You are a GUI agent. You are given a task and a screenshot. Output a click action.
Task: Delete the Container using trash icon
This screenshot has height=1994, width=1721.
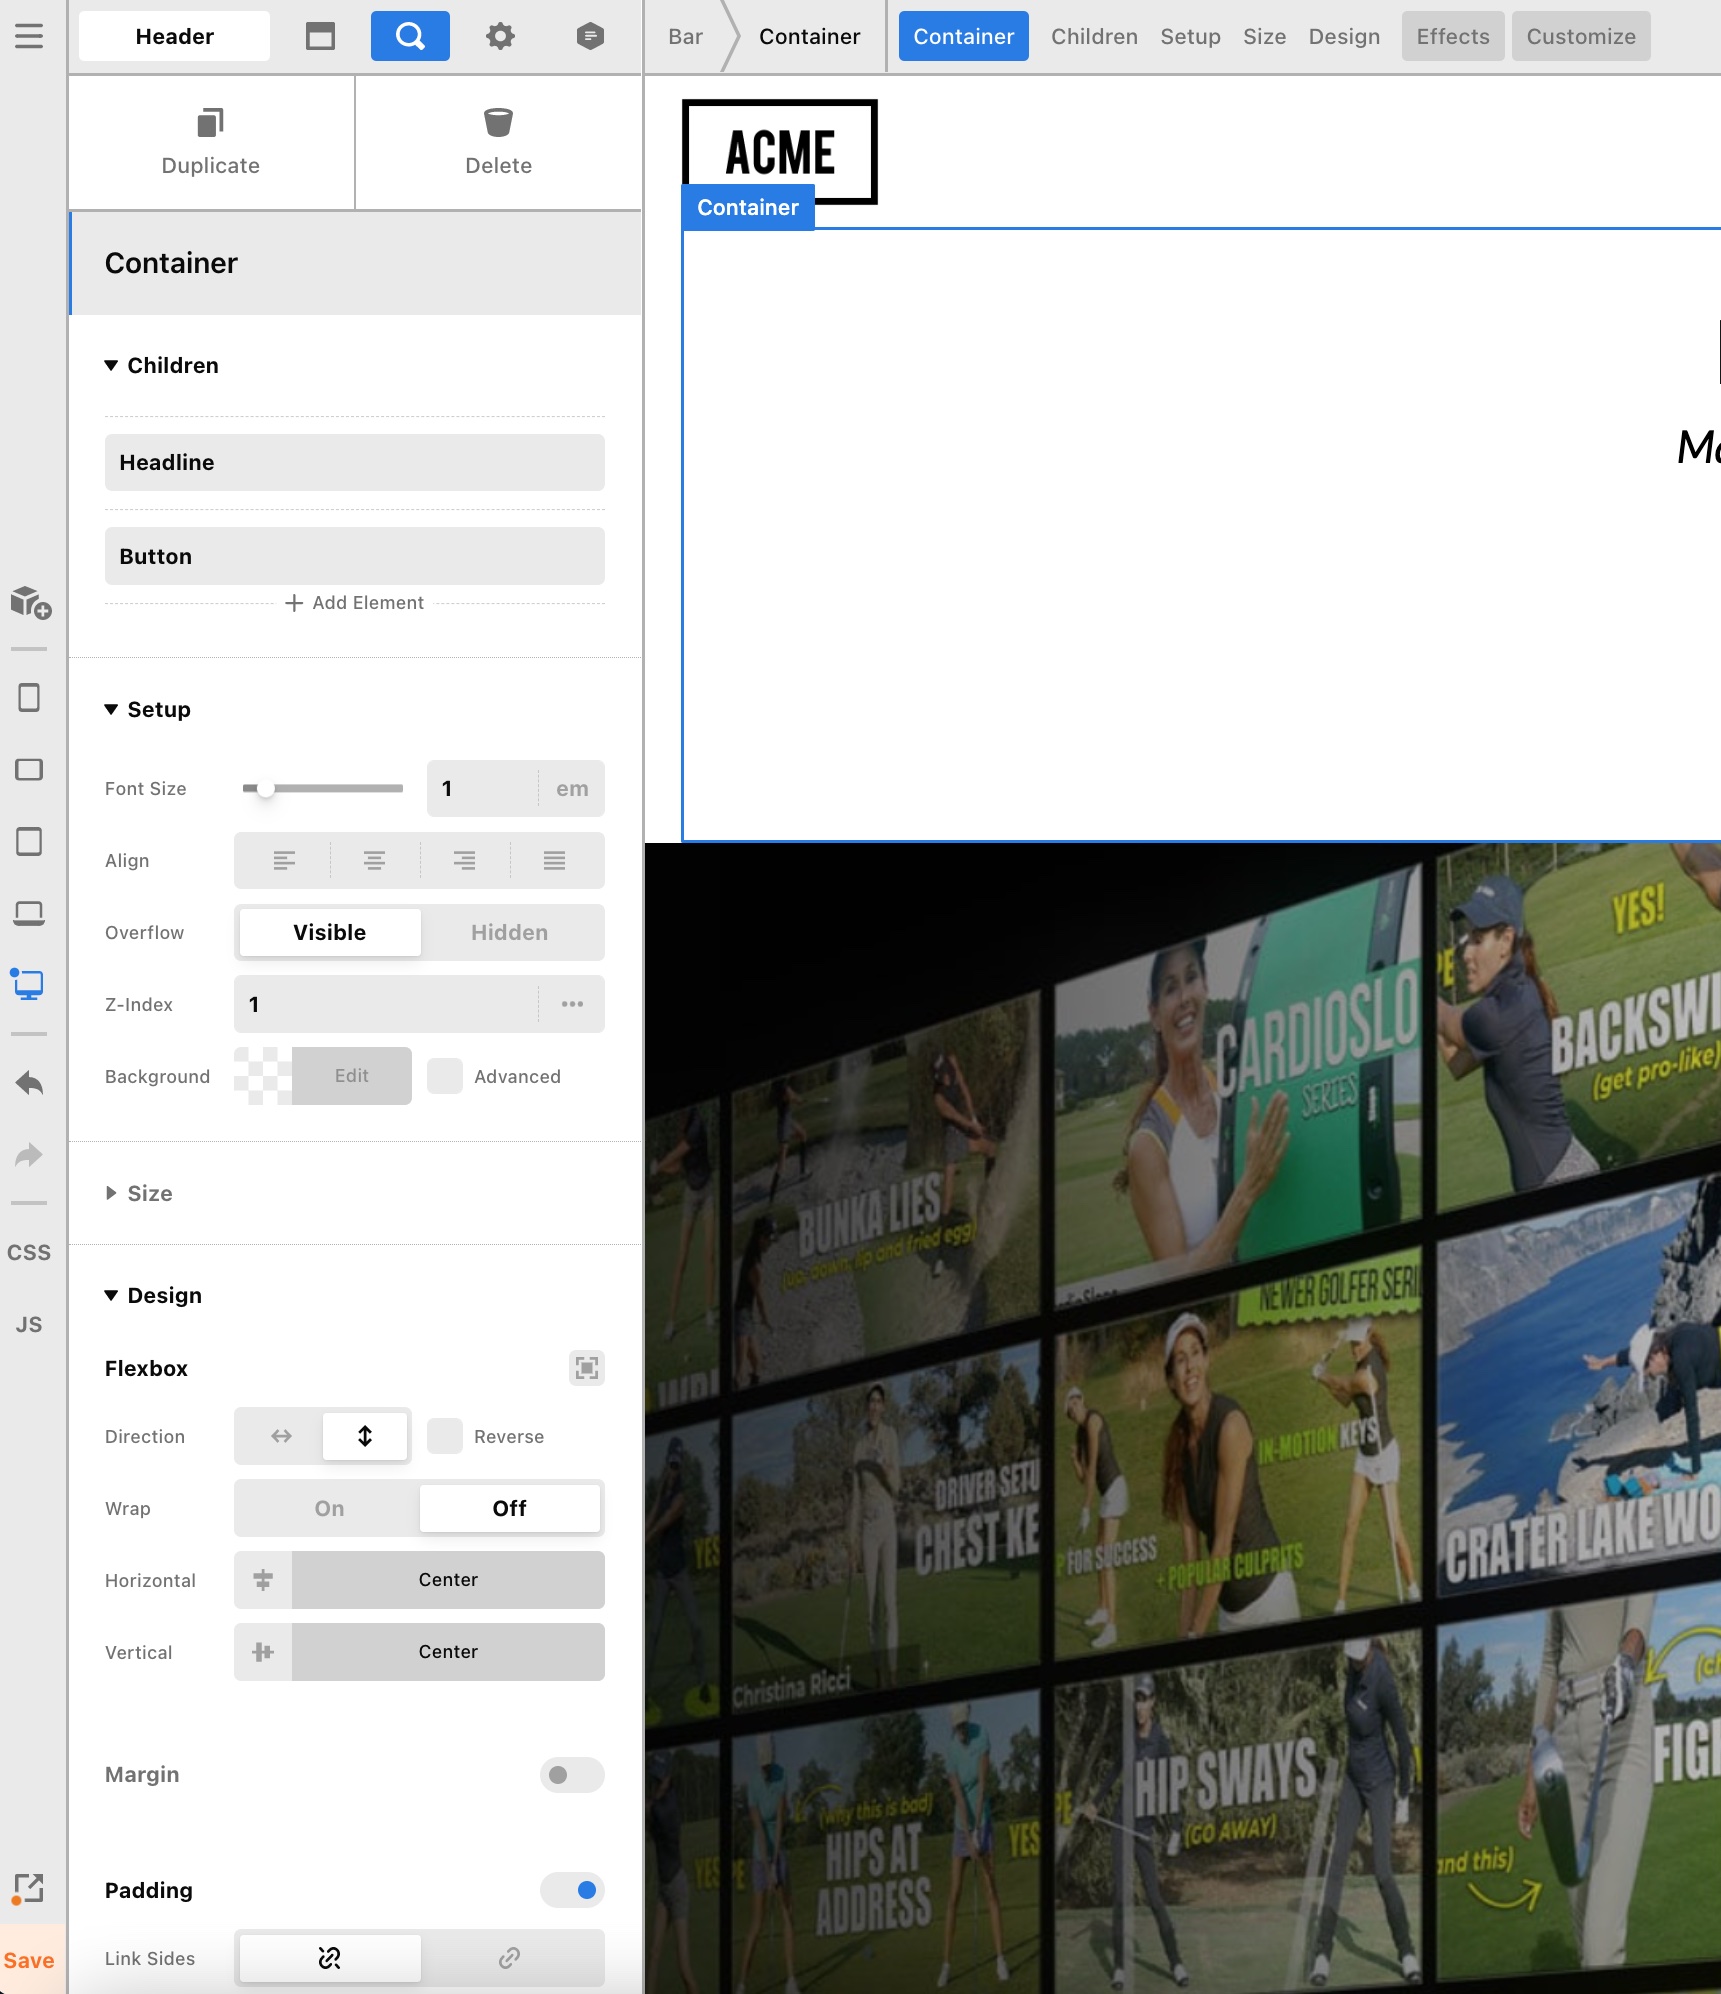pyautogui.click(x=498, y=124)
